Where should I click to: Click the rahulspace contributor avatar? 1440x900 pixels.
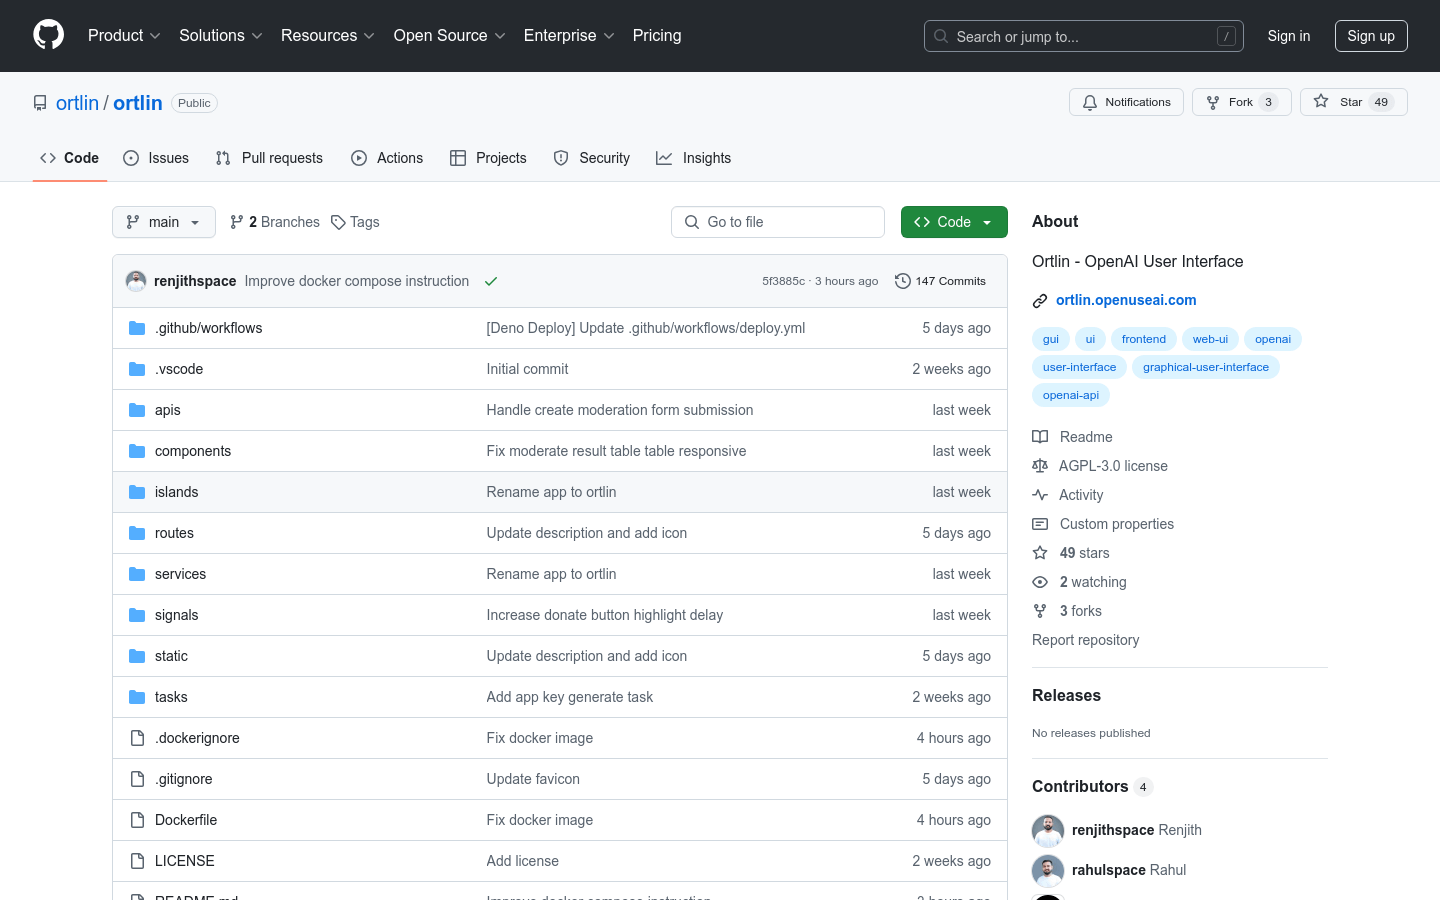[x=1048, y=870]
